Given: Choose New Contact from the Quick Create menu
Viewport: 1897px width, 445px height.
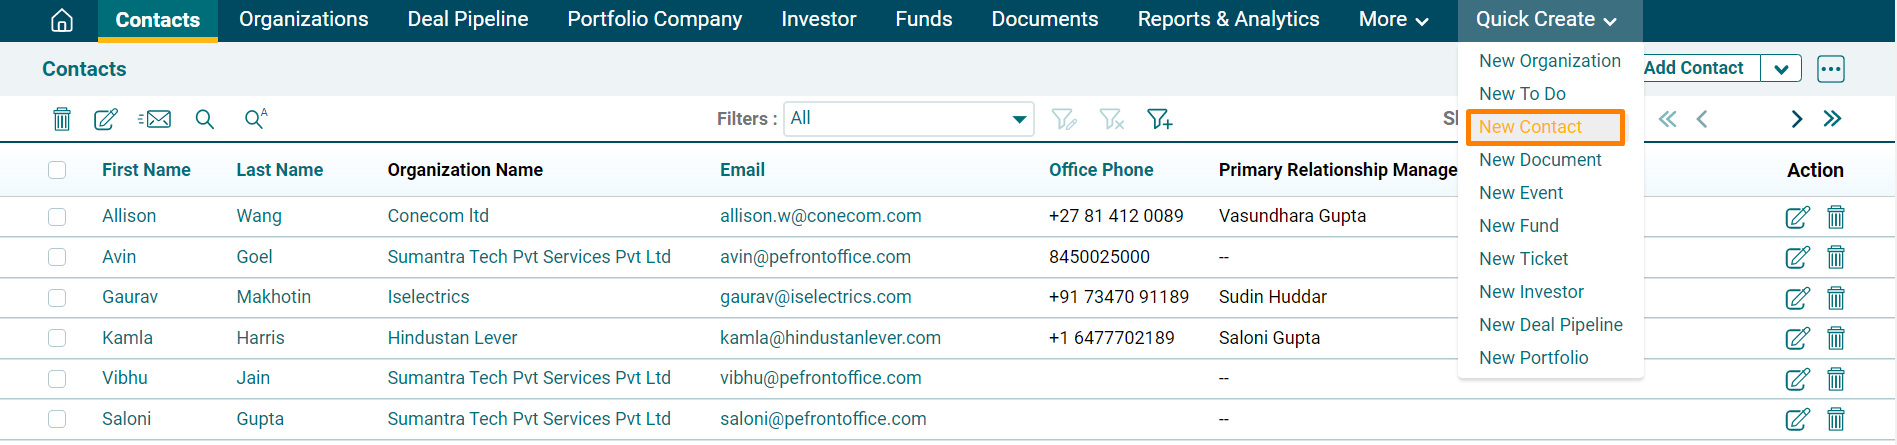Looking at the screenshot, I should point(1530,127).
